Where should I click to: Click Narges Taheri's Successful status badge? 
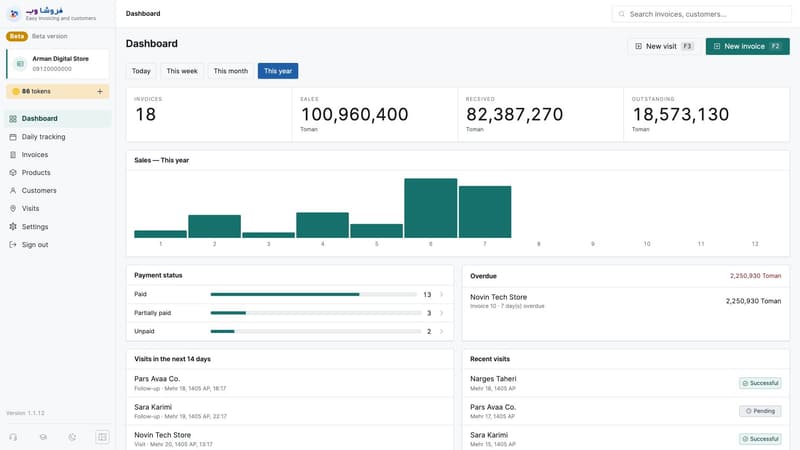[760, 383]
